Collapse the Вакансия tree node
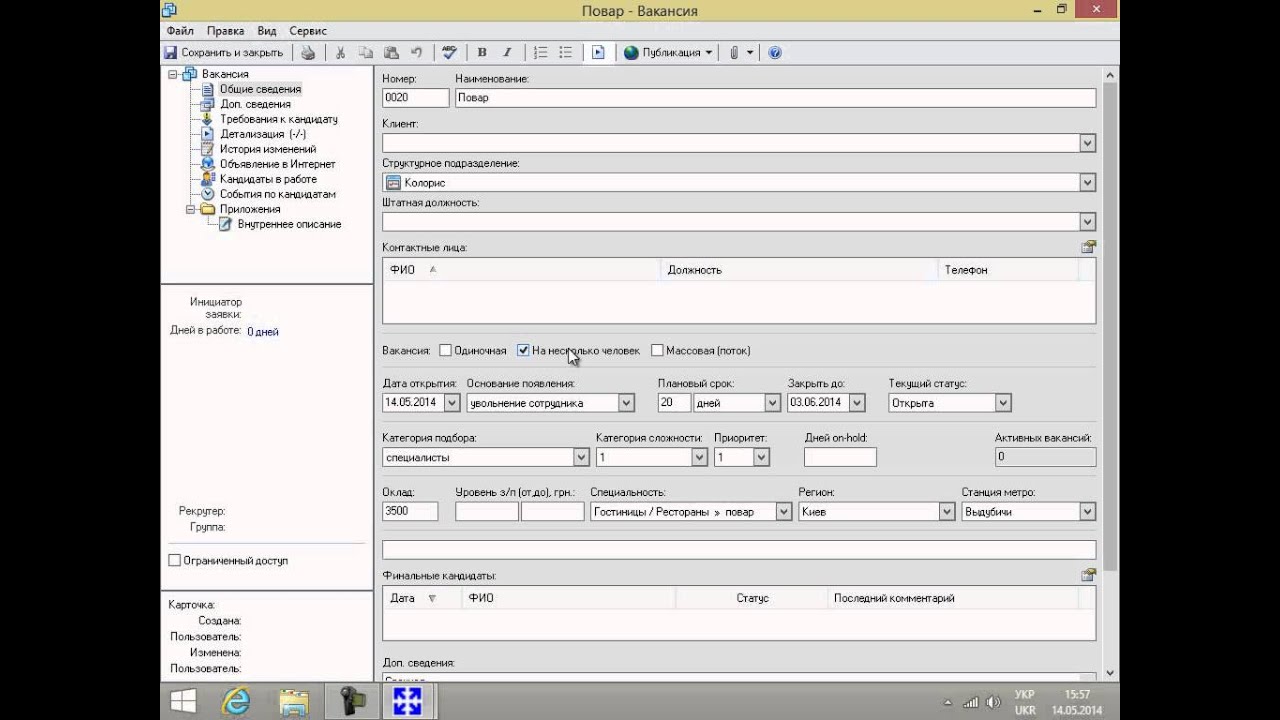Screen dimensions: 1280x720 pos(173,74)
